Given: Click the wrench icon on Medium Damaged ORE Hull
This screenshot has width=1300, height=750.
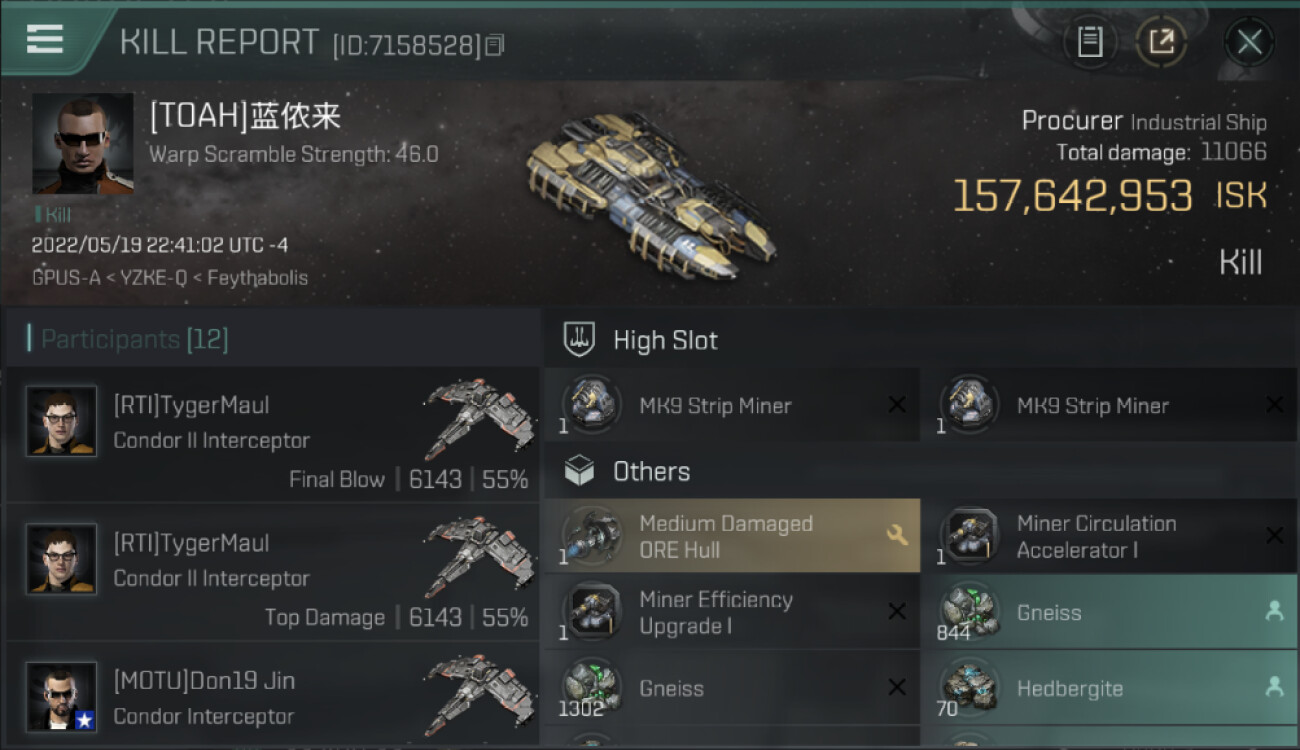Looking at the screenshot, I should [x=897, y=536].
